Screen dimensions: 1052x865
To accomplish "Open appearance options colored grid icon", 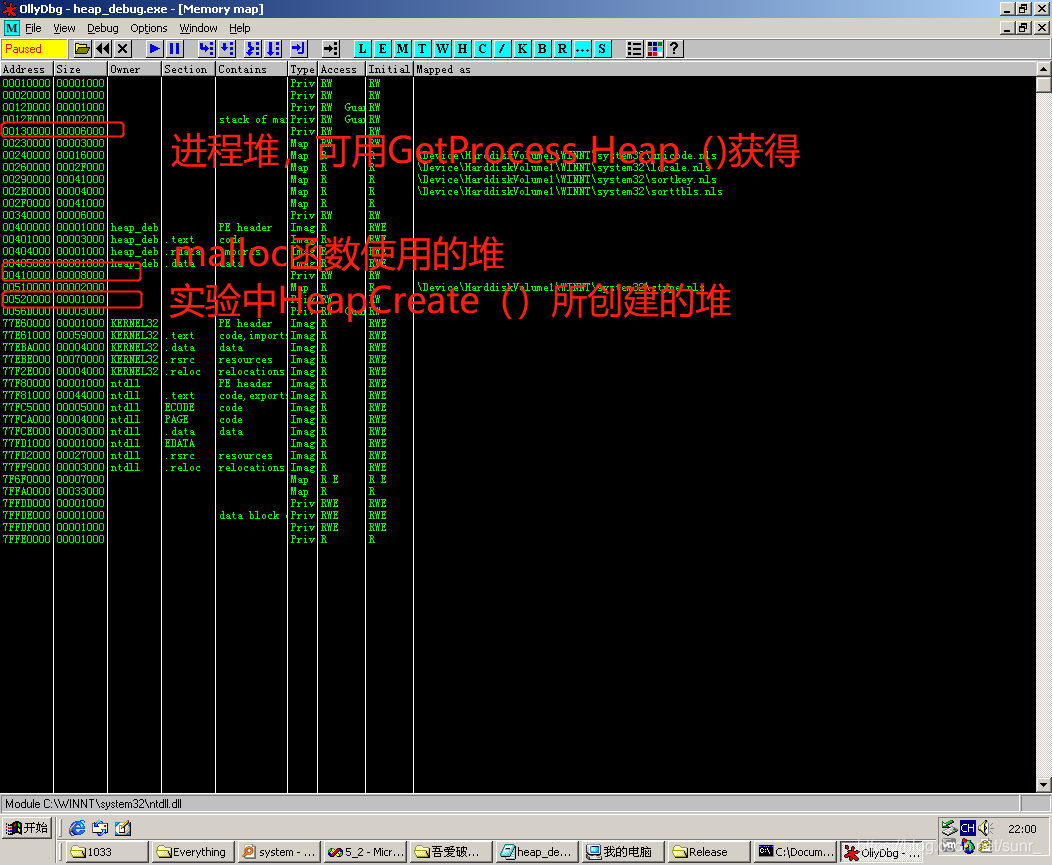I will pos(654,49).
